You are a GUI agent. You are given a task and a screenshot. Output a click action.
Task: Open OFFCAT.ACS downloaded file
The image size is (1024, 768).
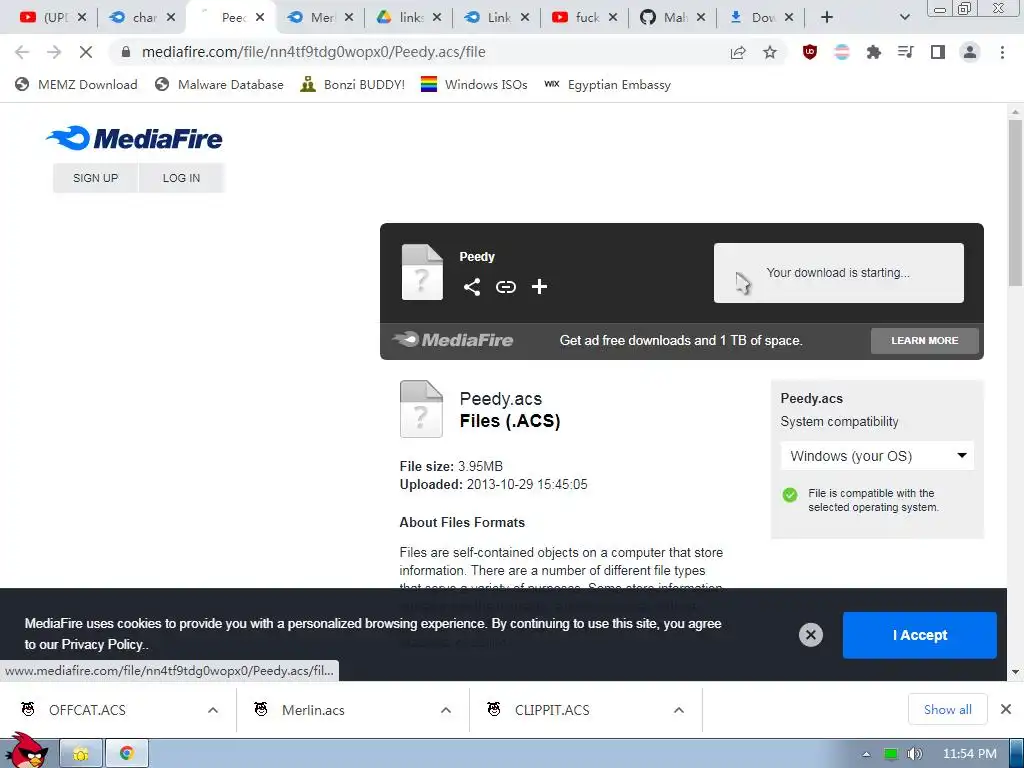[x=88, y=710]
